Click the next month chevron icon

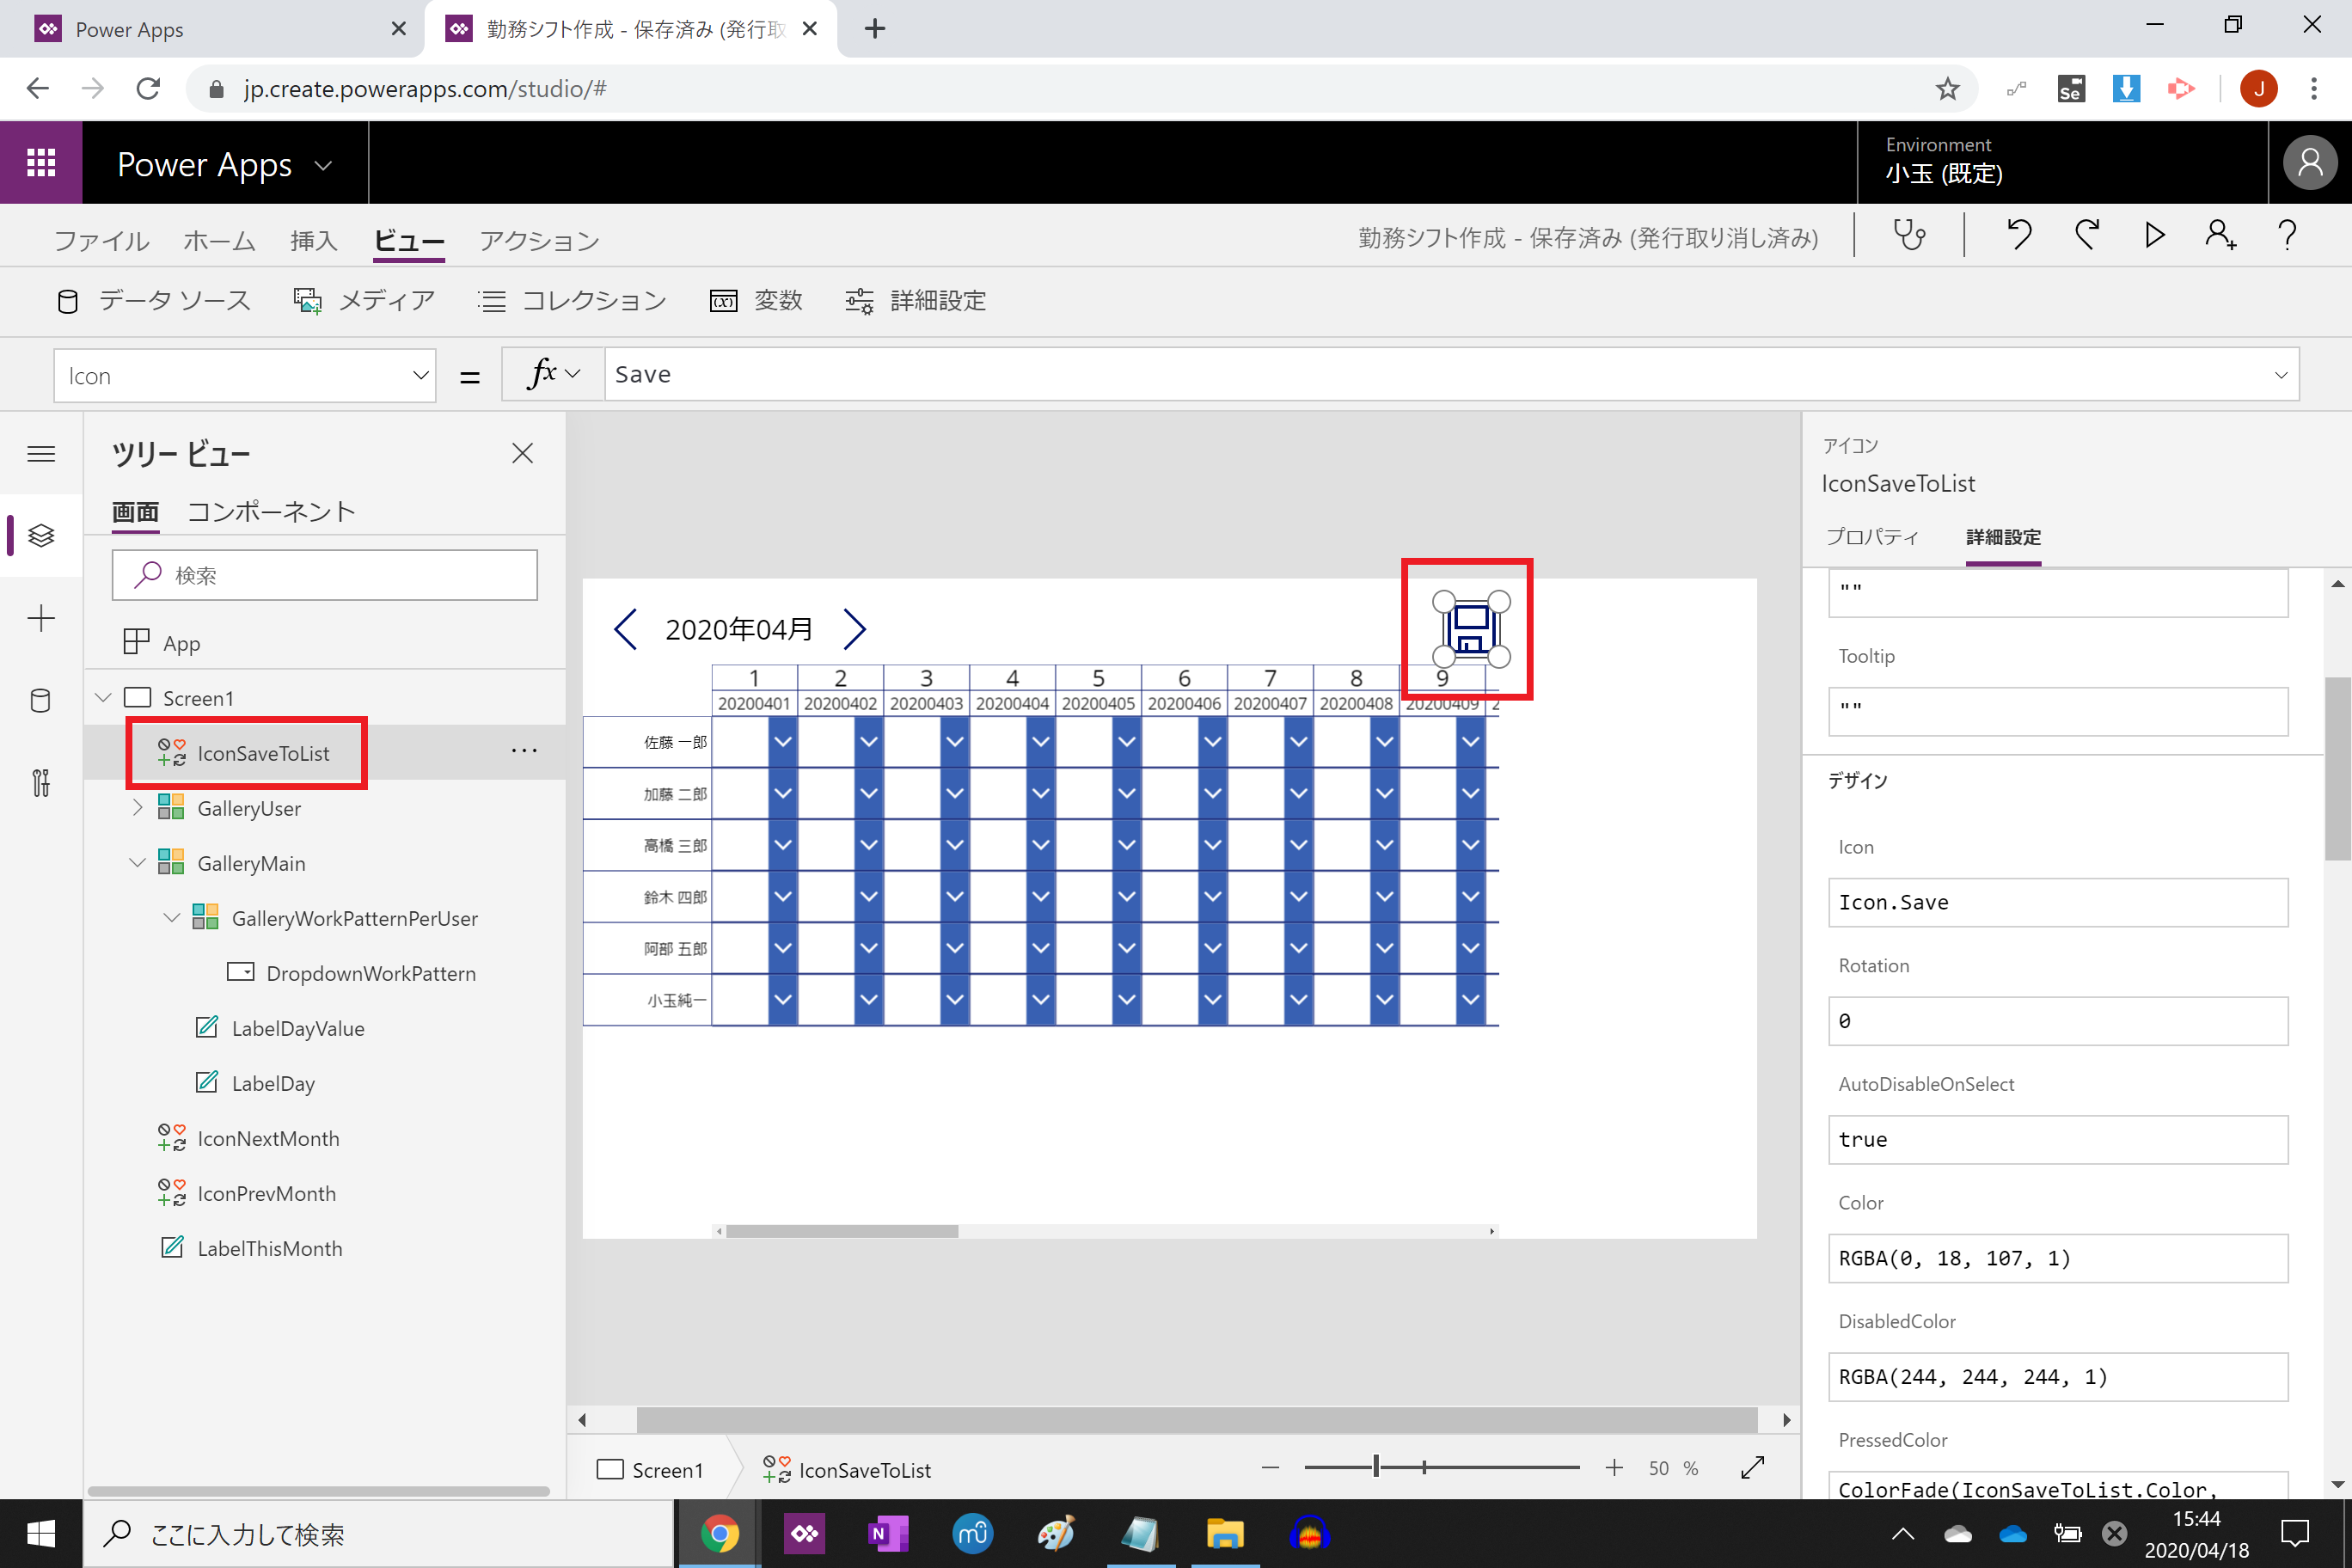855,629
